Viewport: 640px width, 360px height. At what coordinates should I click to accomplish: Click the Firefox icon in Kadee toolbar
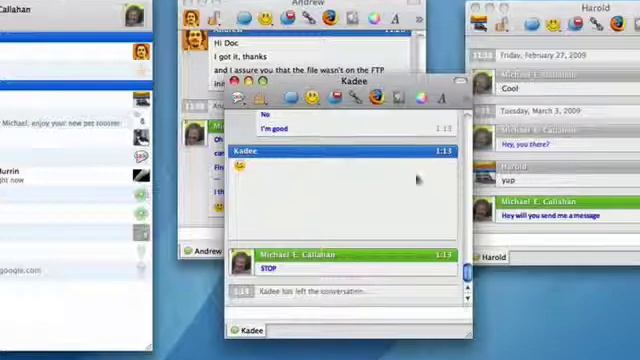[377, 98]
